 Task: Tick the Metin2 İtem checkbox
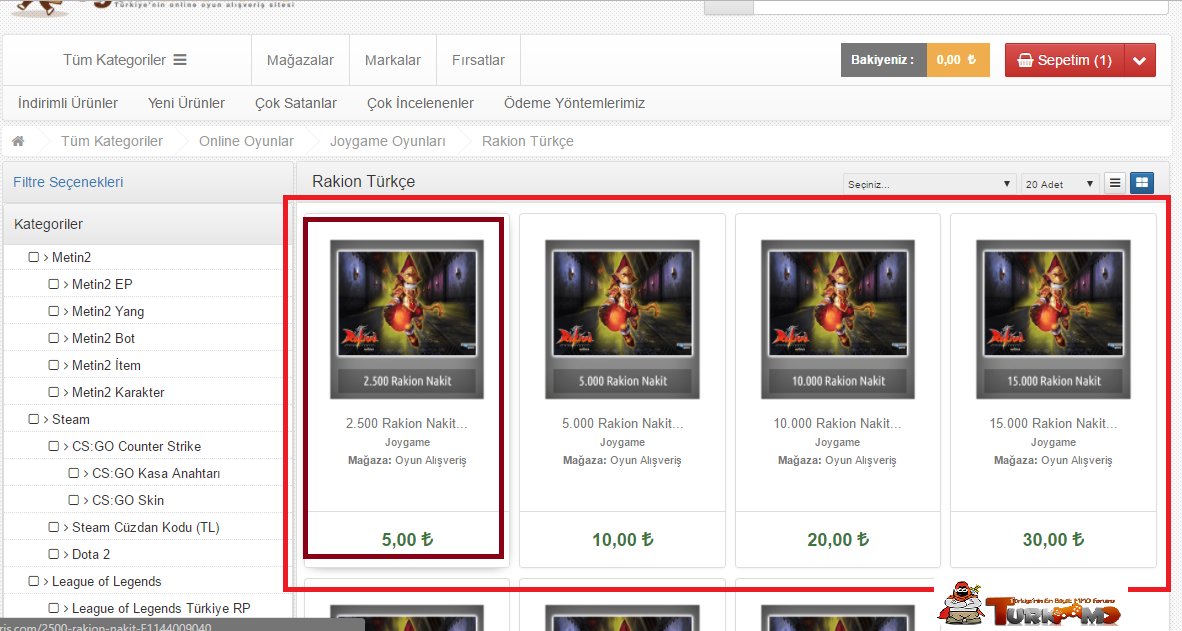point(54,365)
